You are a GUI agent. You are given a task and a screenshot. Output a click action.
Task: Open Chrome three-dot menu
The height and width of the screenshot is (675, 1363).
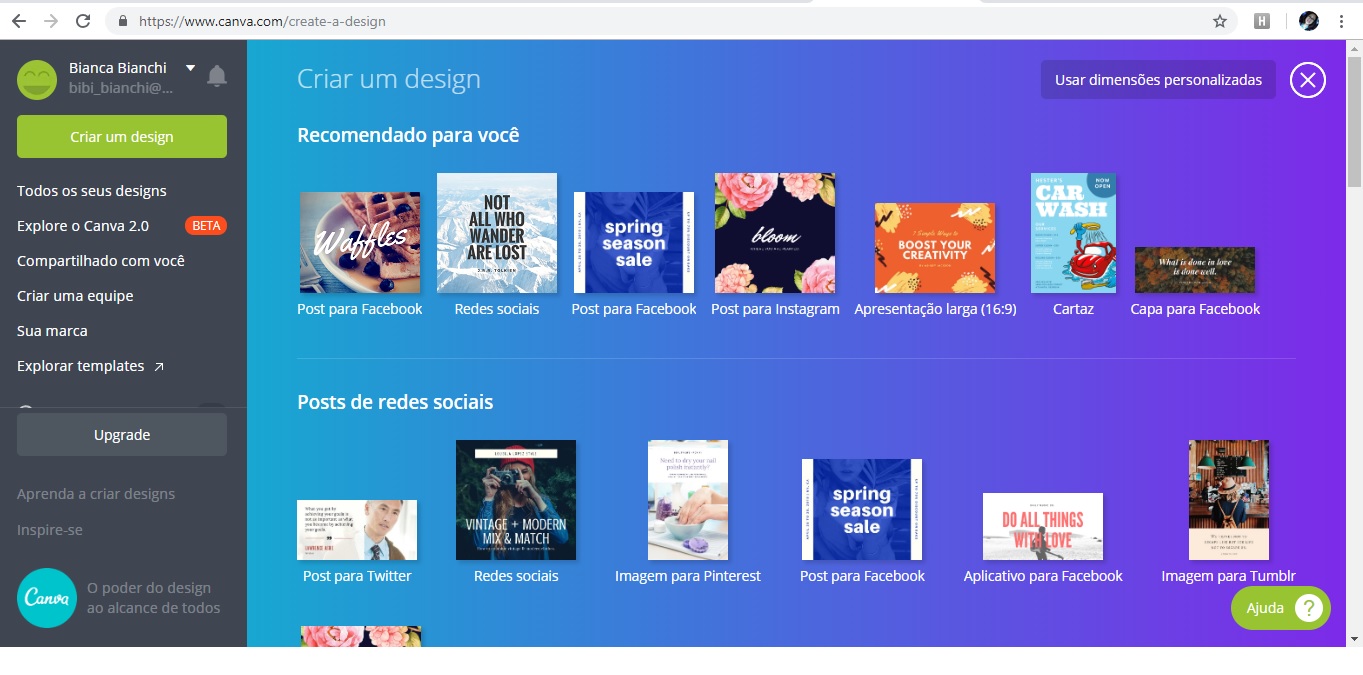[1342, 21]
